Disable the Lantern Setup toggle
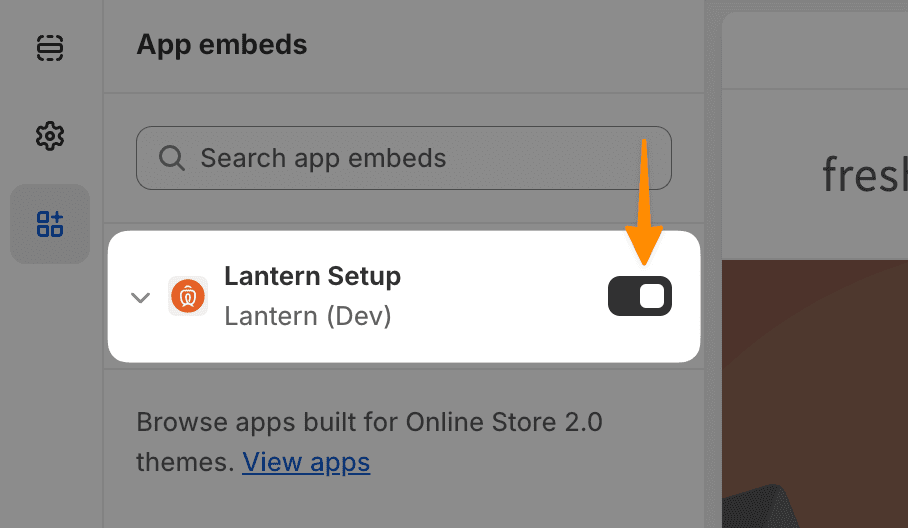Image resolution: width=908 pixels, height=528 pixels. (640, 296)
